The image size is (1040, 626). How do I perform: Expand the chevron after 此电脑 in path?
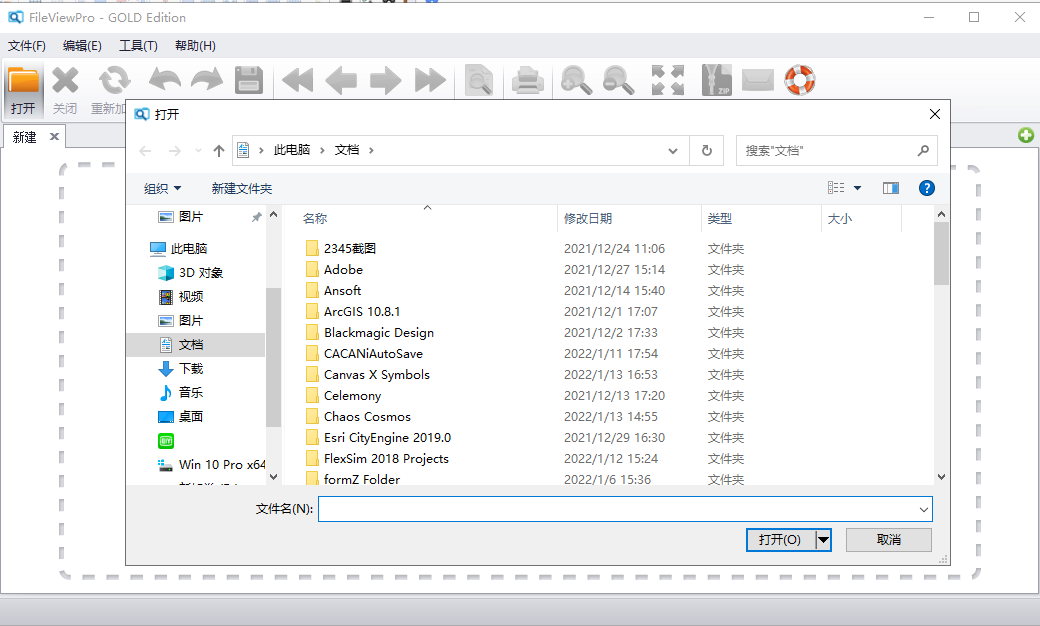click(322, 151)
